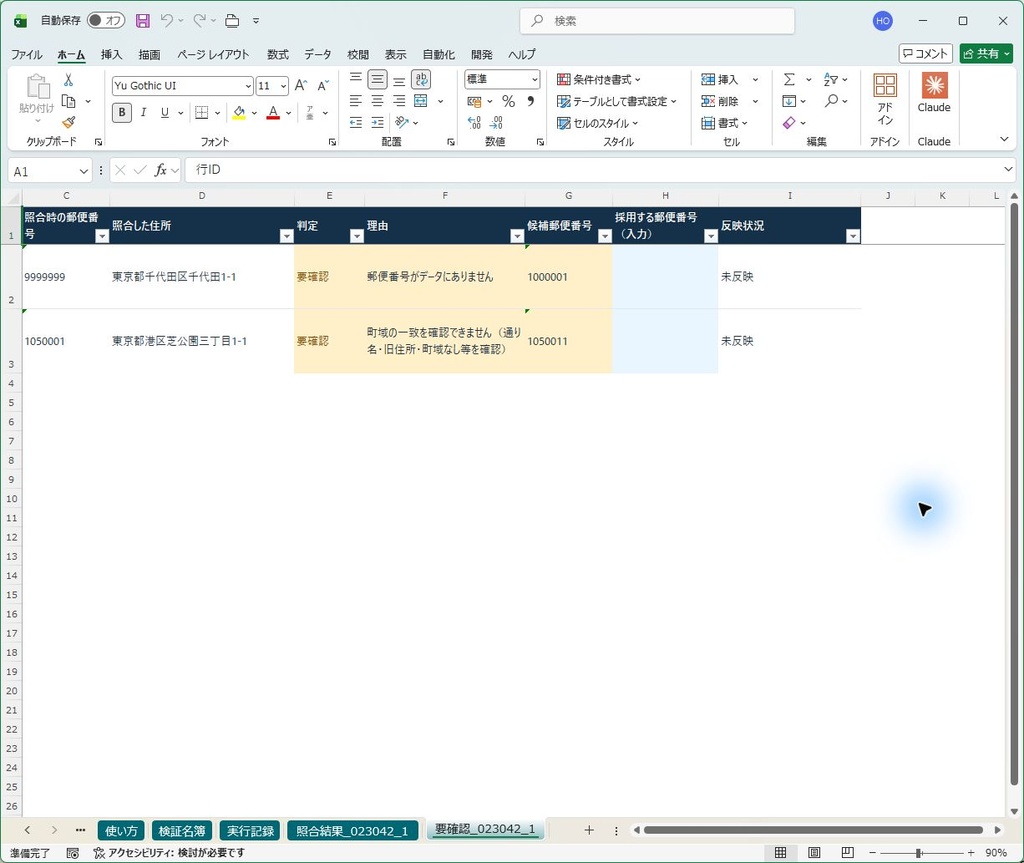This screenshot has height=863, width=1024.
Task: Click the Save icon in title bar
Action: 142,21
